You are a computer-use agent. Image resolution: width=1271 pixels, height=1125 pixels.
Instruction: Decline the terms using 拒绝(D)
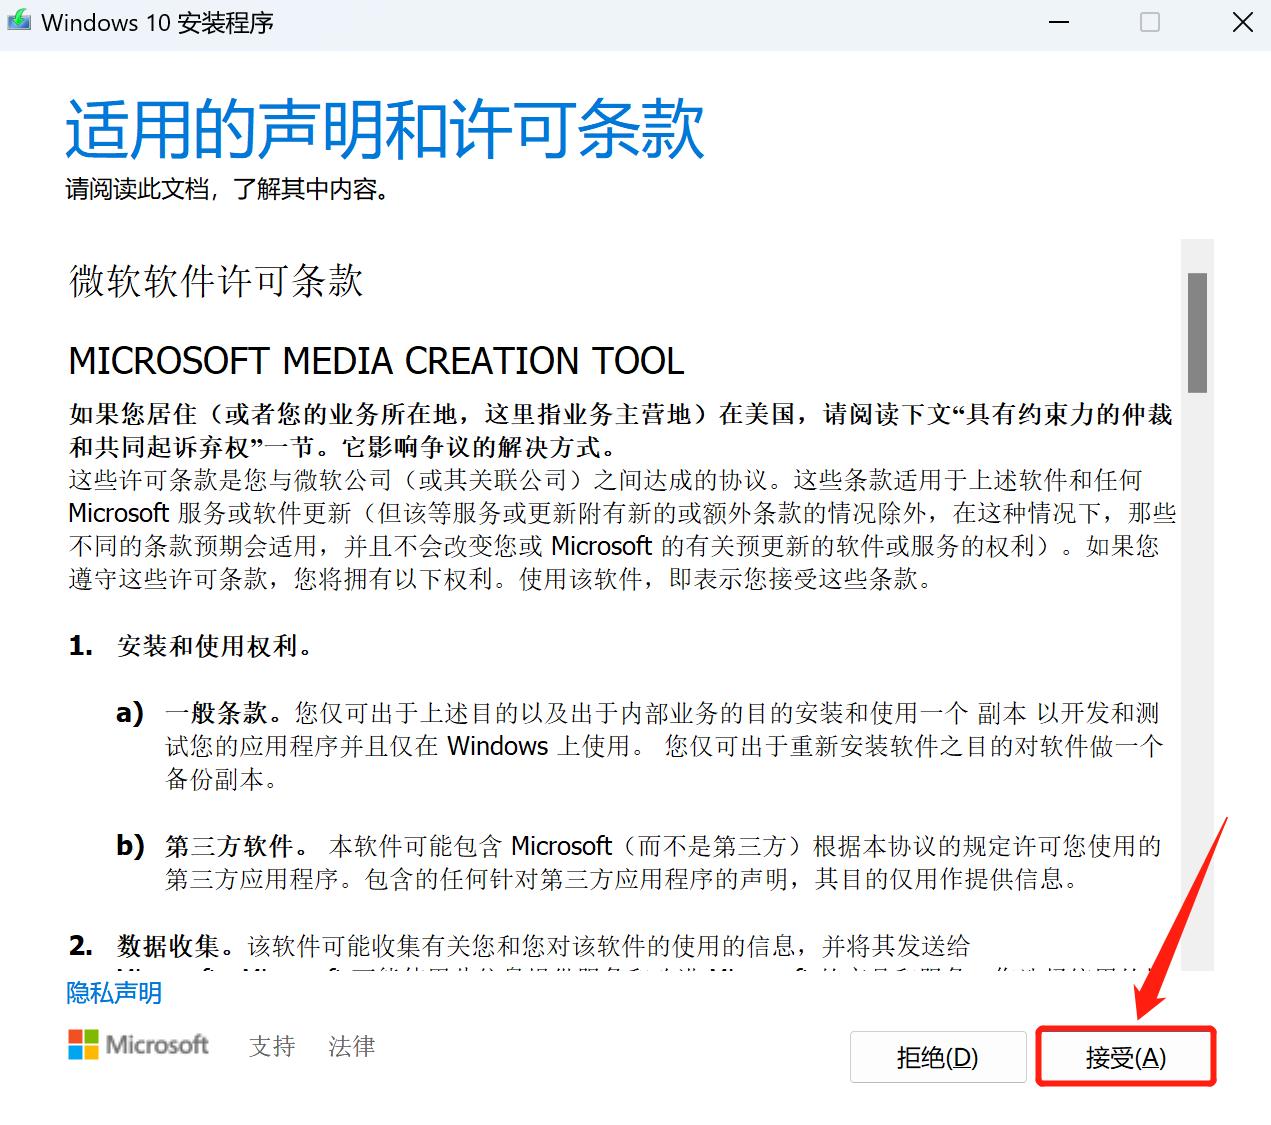938,1057
